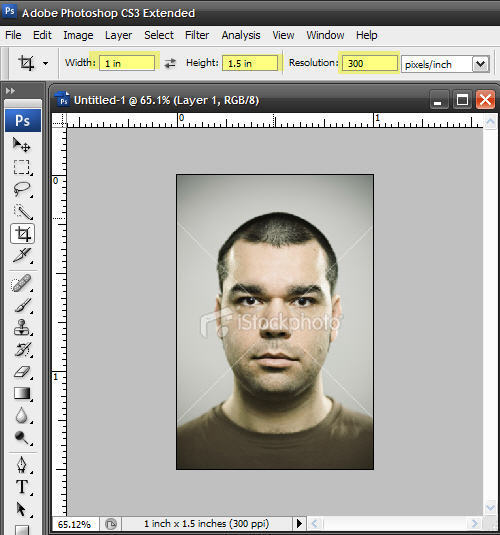
Task: Select the Brush tool
Action: (23, 305)
